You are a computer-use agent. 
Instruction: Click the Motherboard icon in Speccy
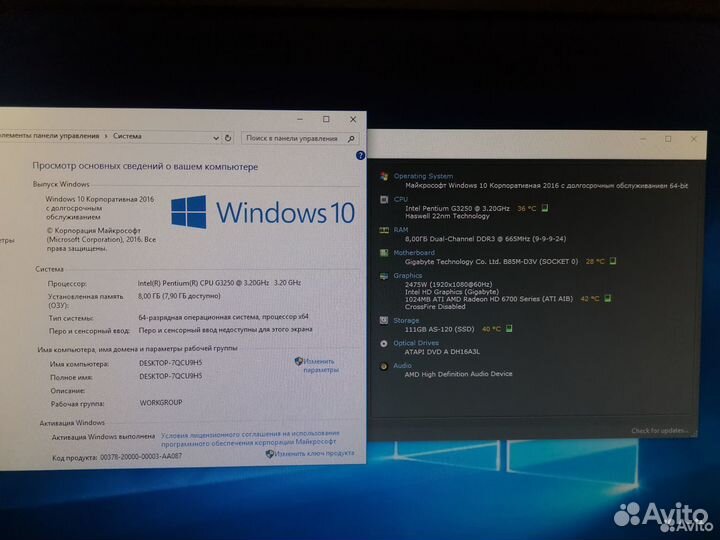pyautogui.click(x=384, y=253)
